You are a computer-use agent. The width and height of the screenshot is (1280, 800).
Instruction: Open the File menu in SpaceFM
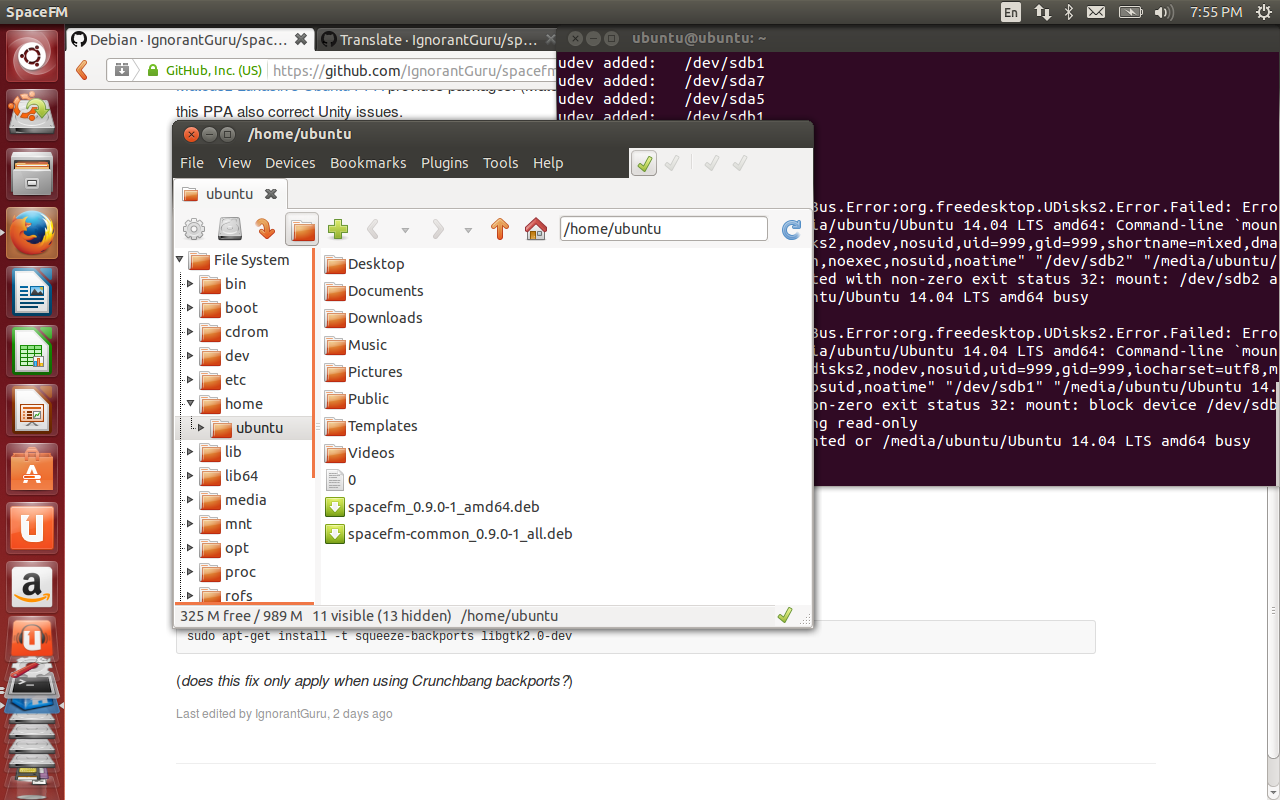click(192, 163)
